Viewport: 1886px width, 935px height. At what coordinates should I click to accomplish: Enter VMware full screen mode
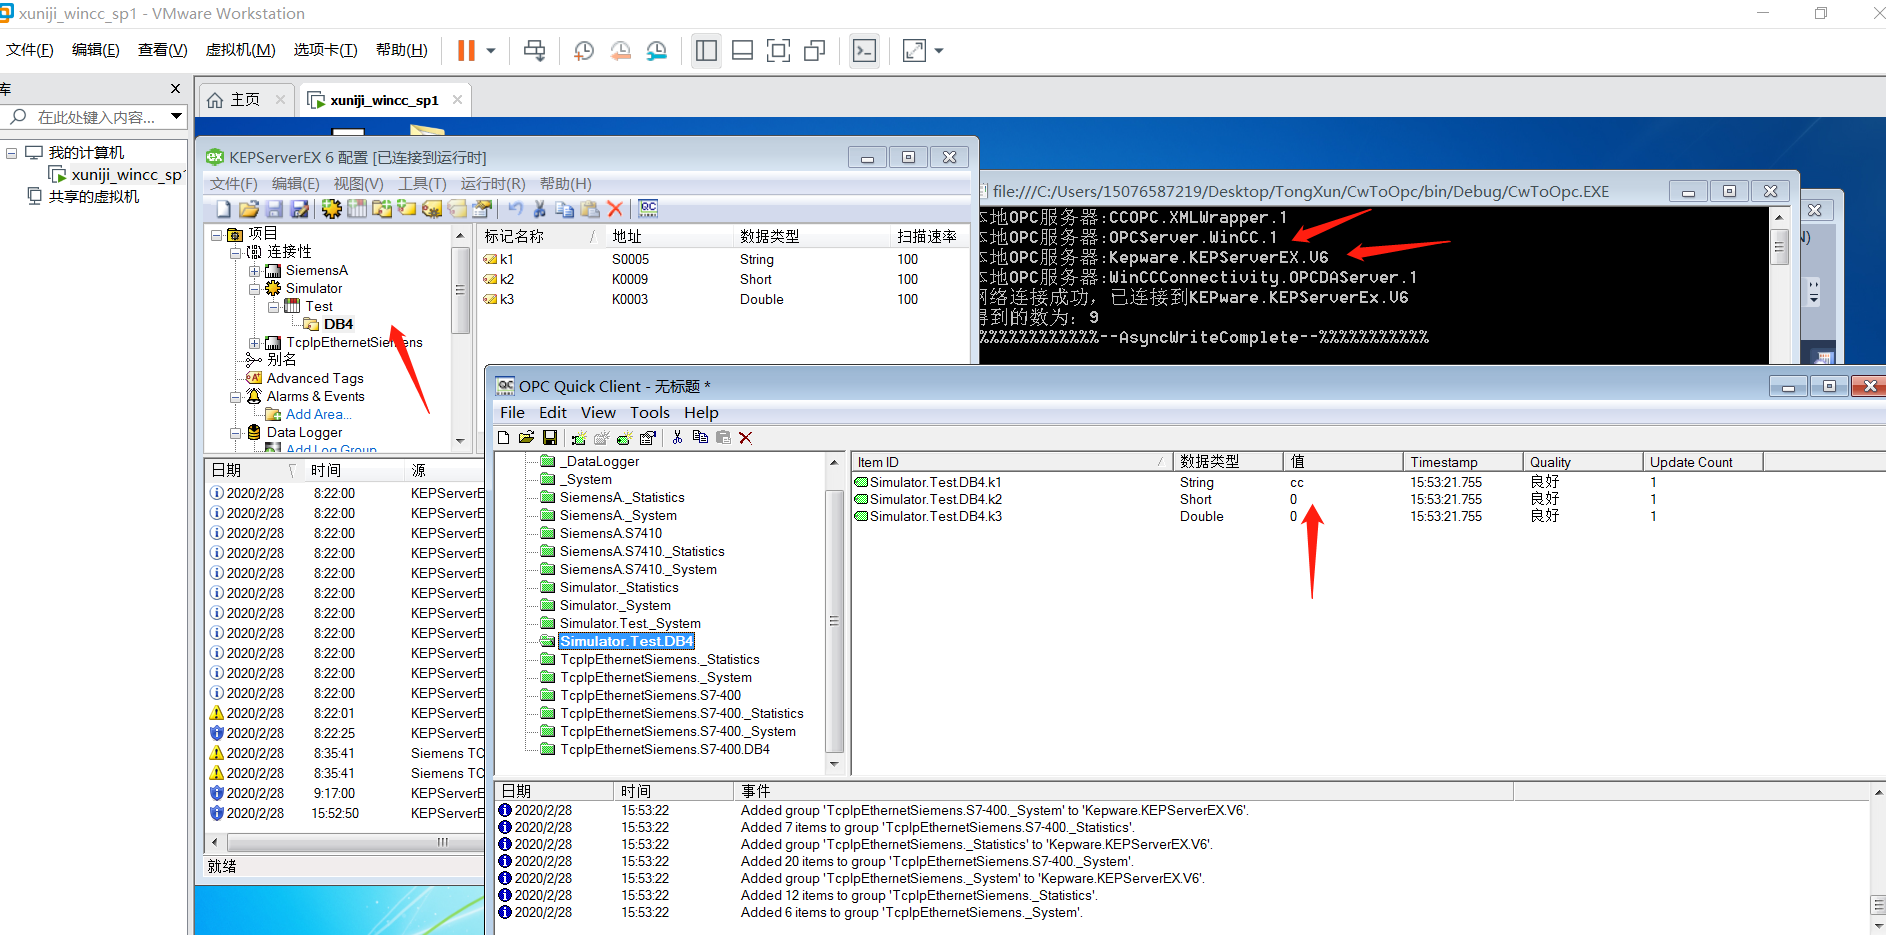pyautogui.click(x=778, y=50)
